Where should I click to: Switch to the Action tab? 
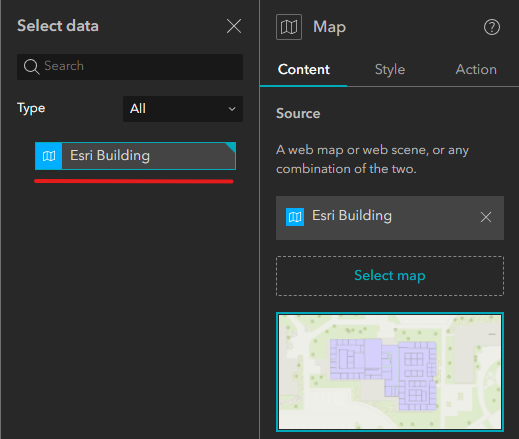476,70
